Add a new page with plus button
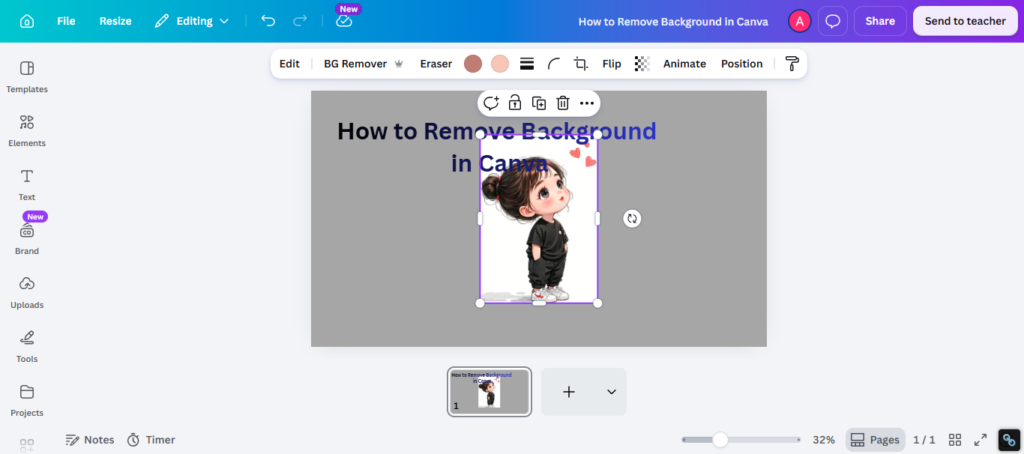The height and width of the screenshot is (454, 1024). 569,392
